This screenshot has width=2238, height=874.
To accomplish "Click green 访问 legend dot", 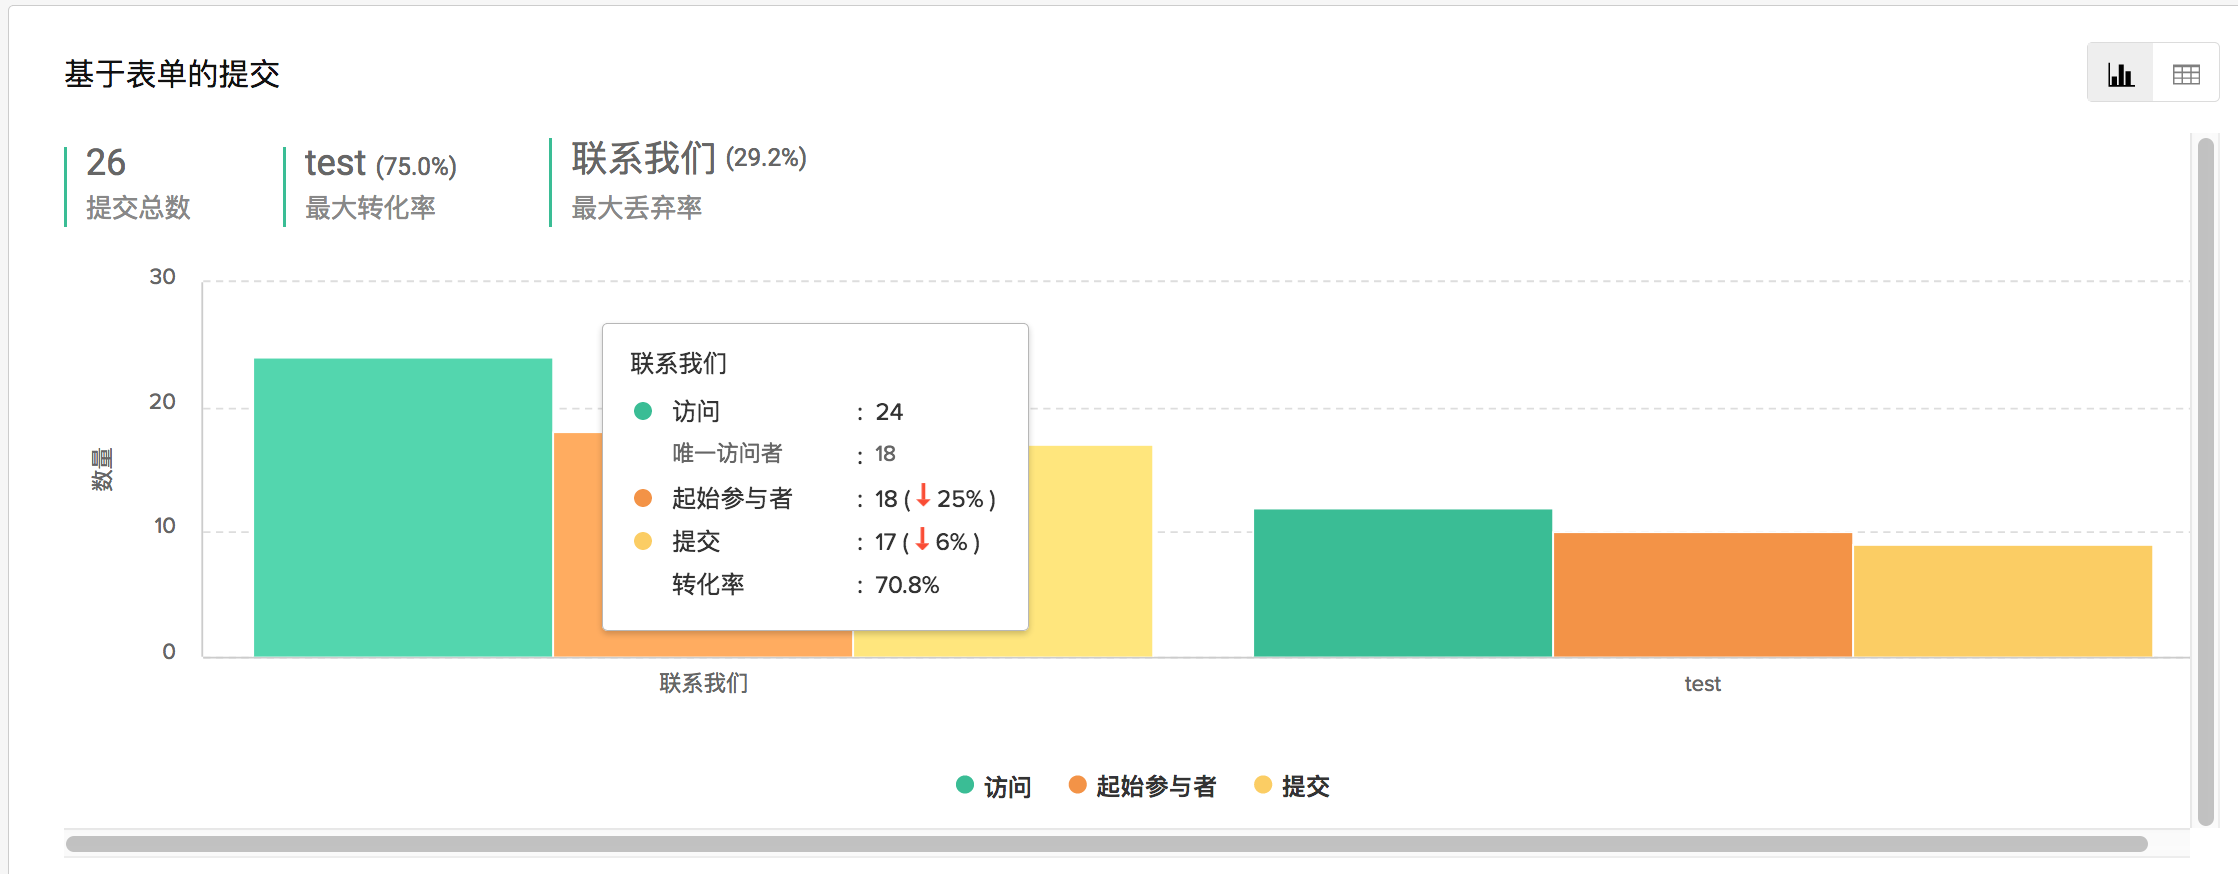I will pos(965,785).
